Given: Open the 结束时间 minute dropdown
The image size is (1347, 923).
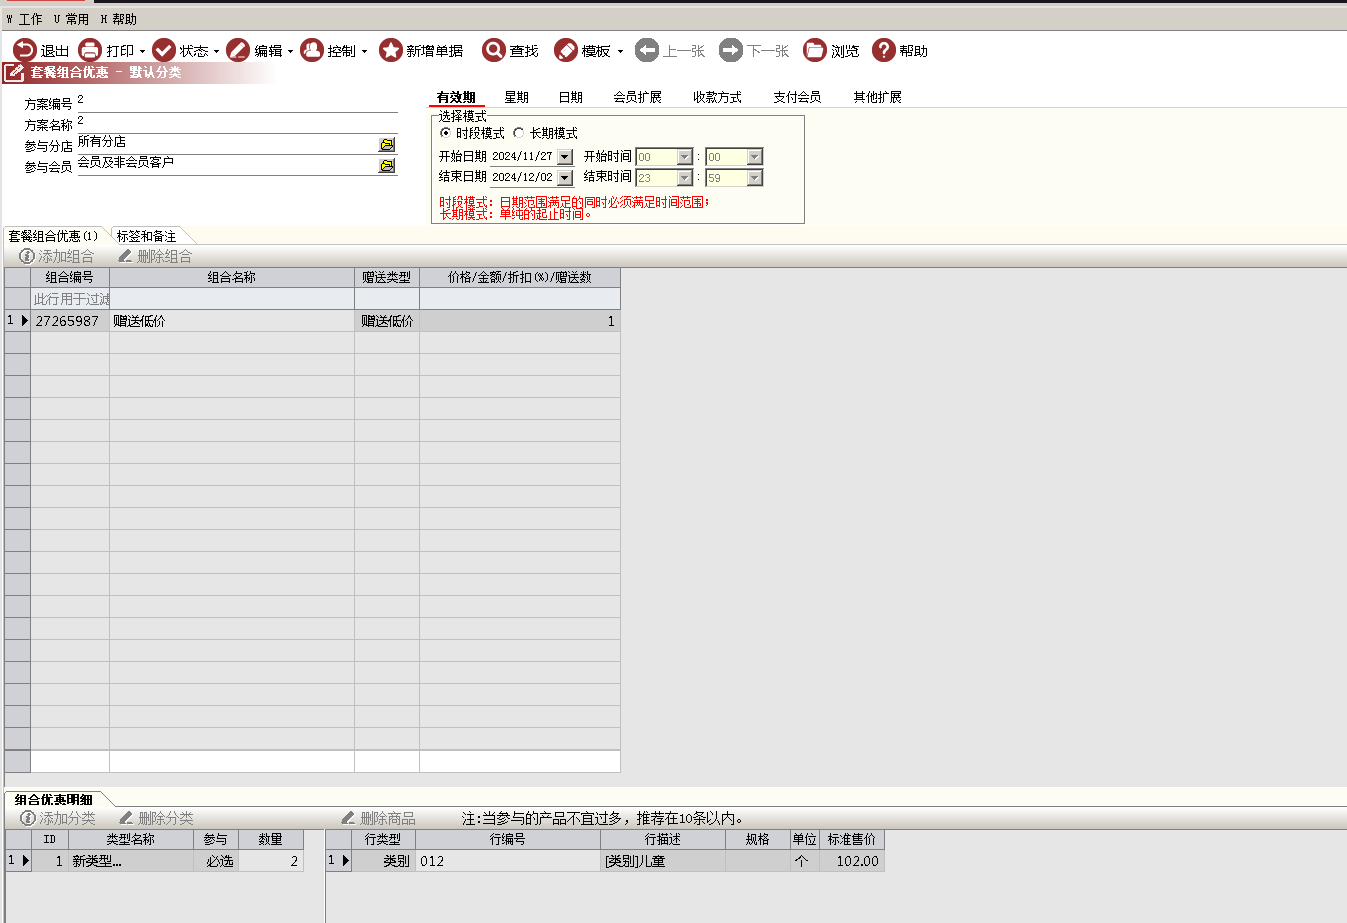Looking at the screenshot, I should (x=755, y=178).
